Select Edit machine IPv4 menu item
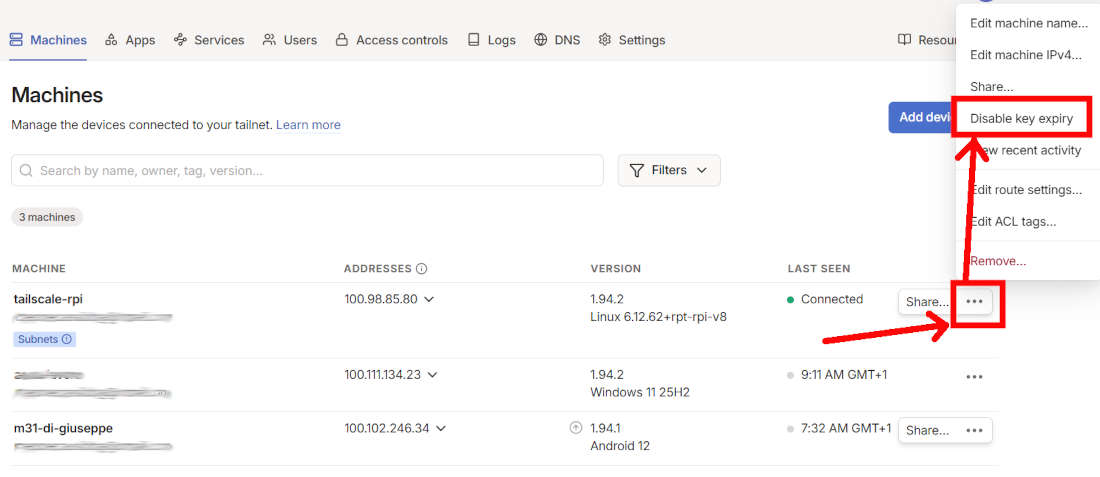1100x477 pixels. (1028, 55)
